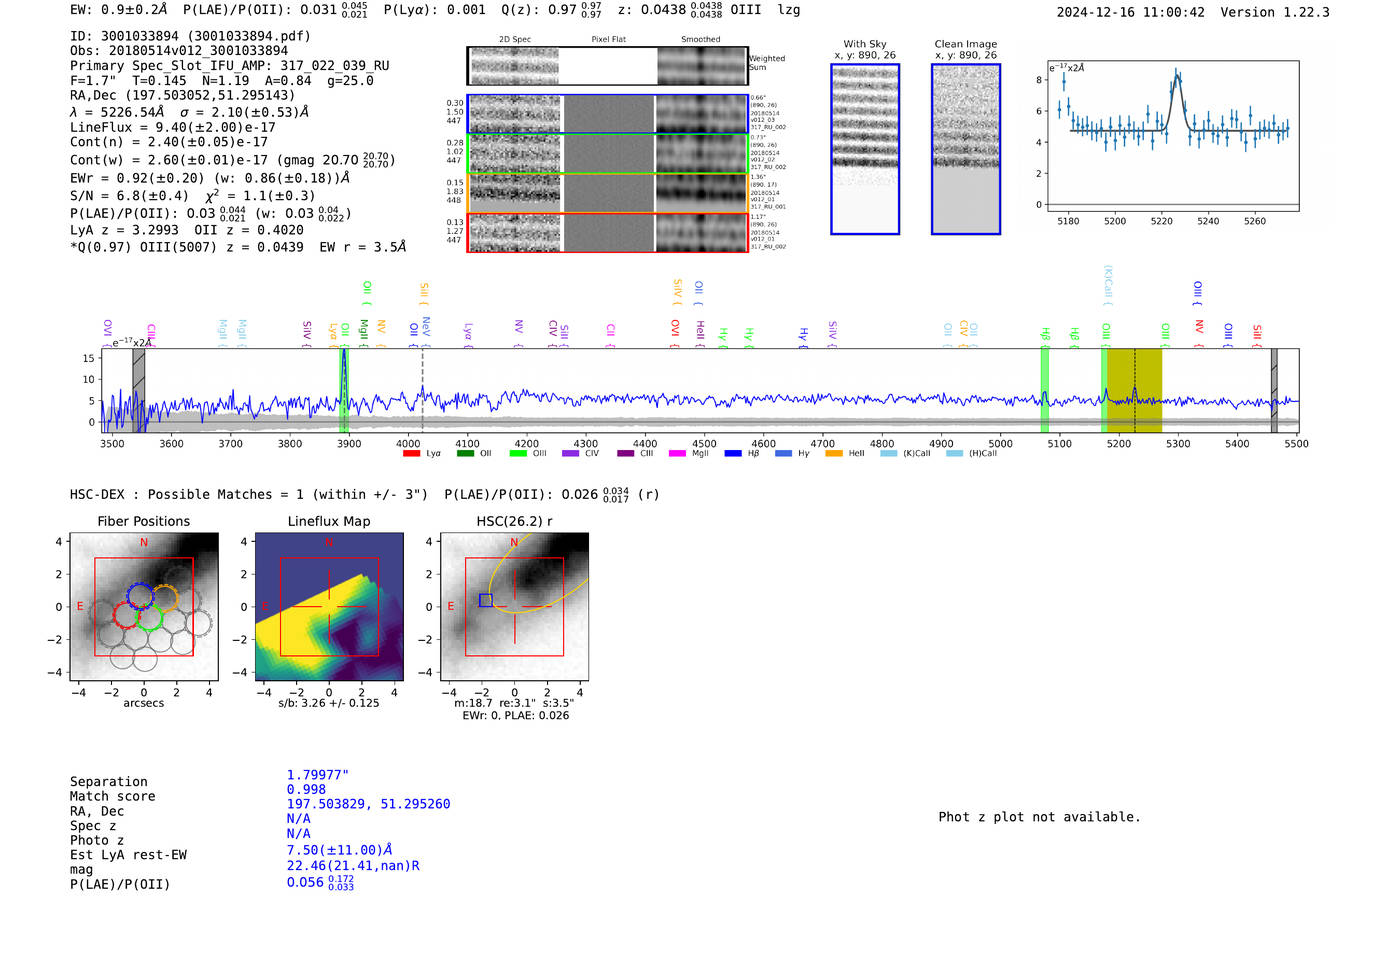Viewport: 1400px width, 953px height.
Task: Open the Weighted Sum 2D spectrum strip
Action: click(x=607, y=66)
